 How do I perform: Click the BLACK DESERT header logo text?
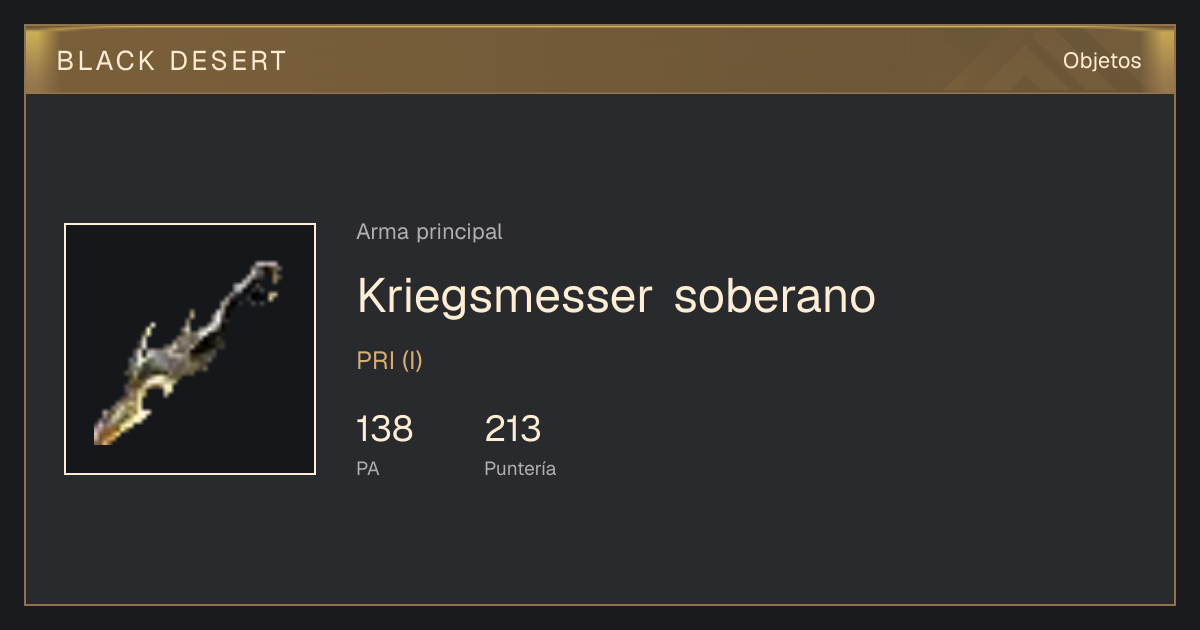point(172,61)
